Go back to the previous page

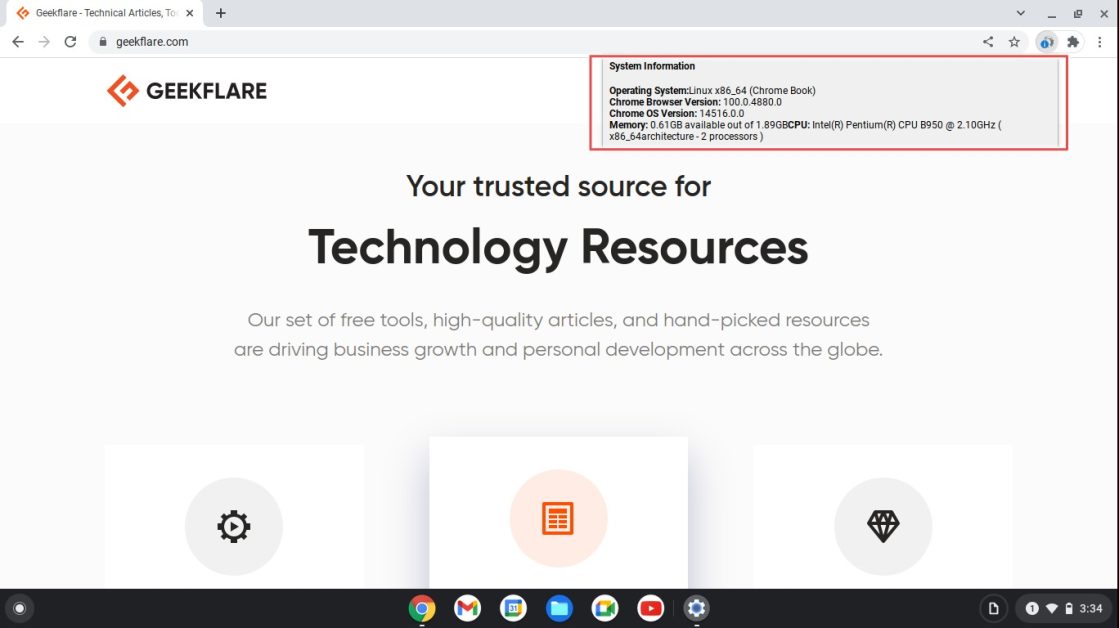[18, 41]
